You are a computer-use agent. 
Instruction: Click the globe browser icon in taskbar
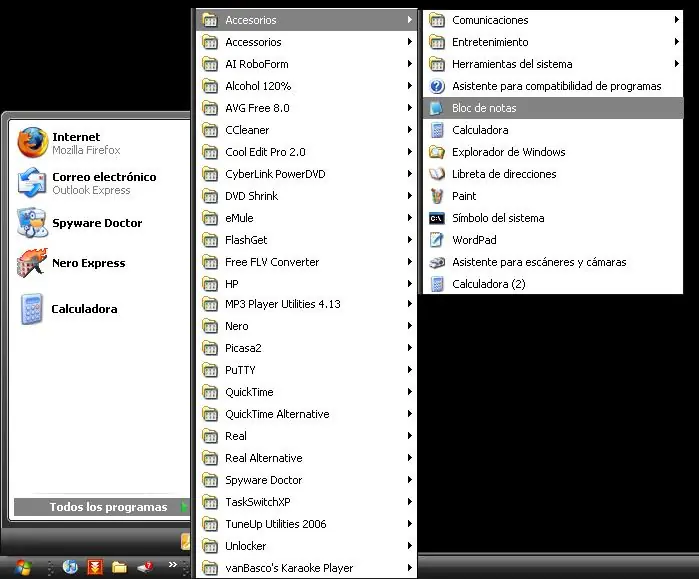point(70,567)
